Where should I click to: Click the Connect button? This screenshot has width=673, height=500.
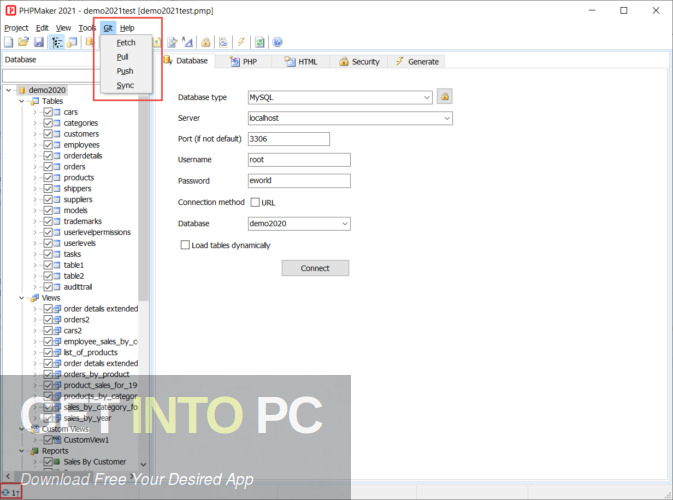tap(315, 268)
